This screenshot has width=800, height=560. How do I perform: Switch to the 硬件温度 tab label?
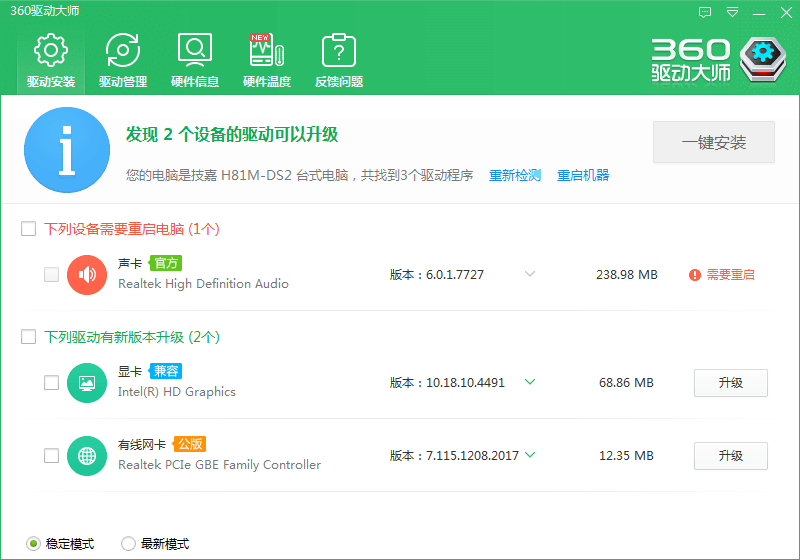267,82
